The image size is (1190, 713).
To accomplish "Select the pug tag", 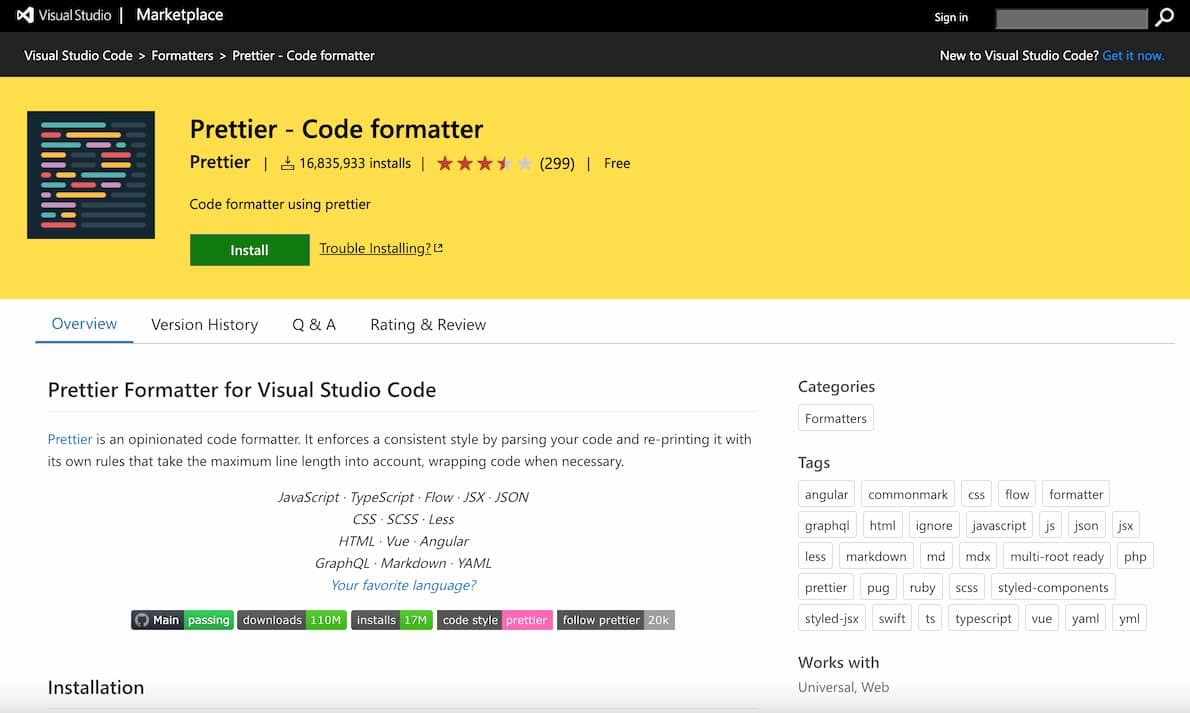I will 878,588.
